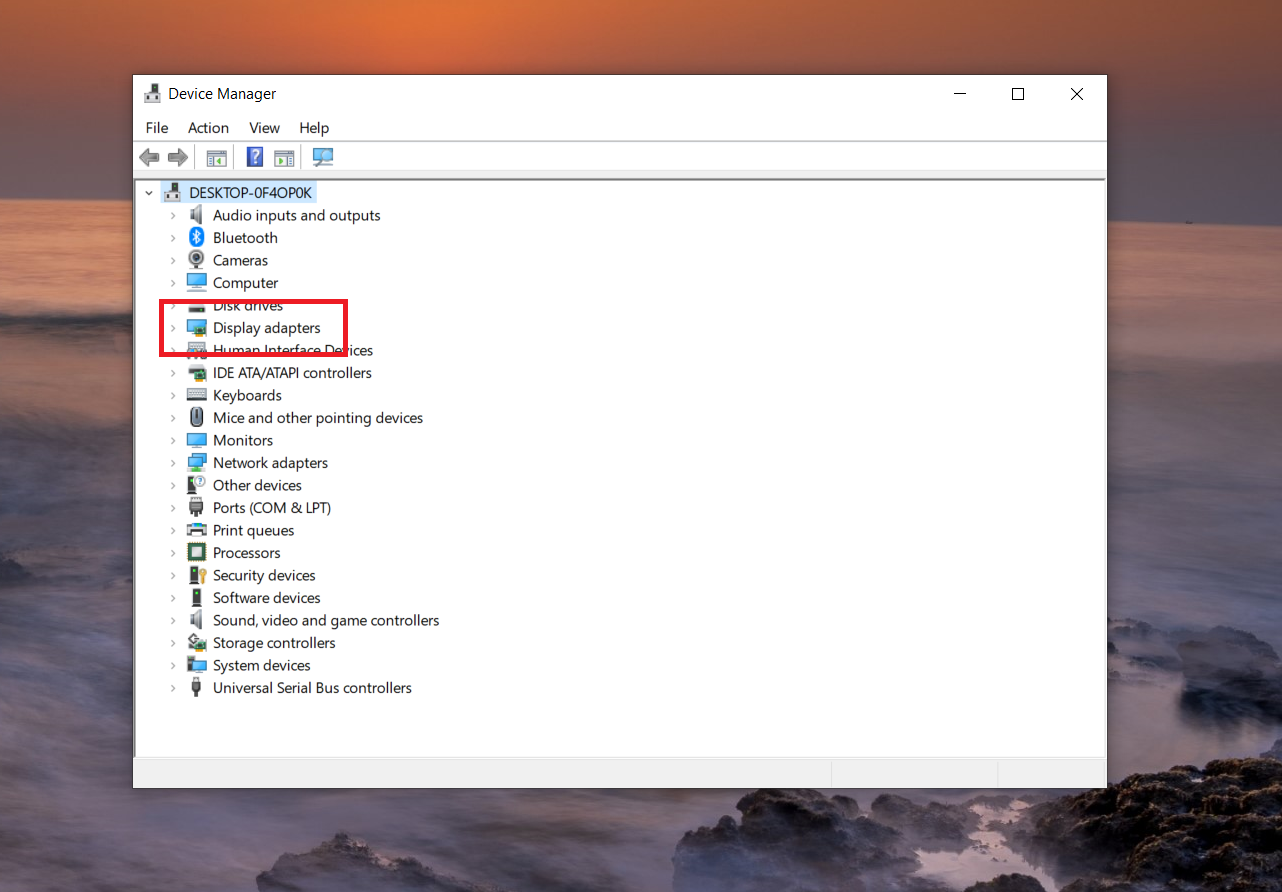The image size is (1282, 892).
Task: Click the Forward arrow toolbar icon
Action: click(178, 157)
